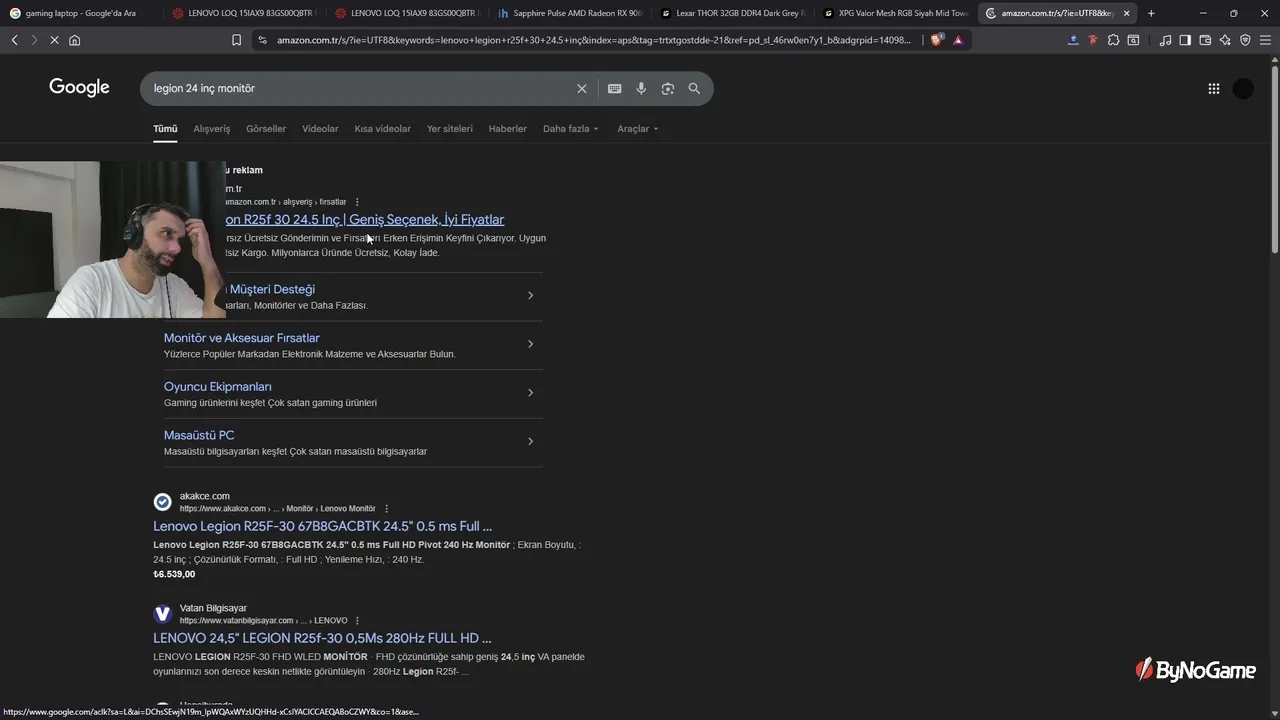Viewport: 1280px width, 720px height.
Task: Open the Amazon R25f 30 24.5 İnç ad link
Action: click(x=365, y=220)
